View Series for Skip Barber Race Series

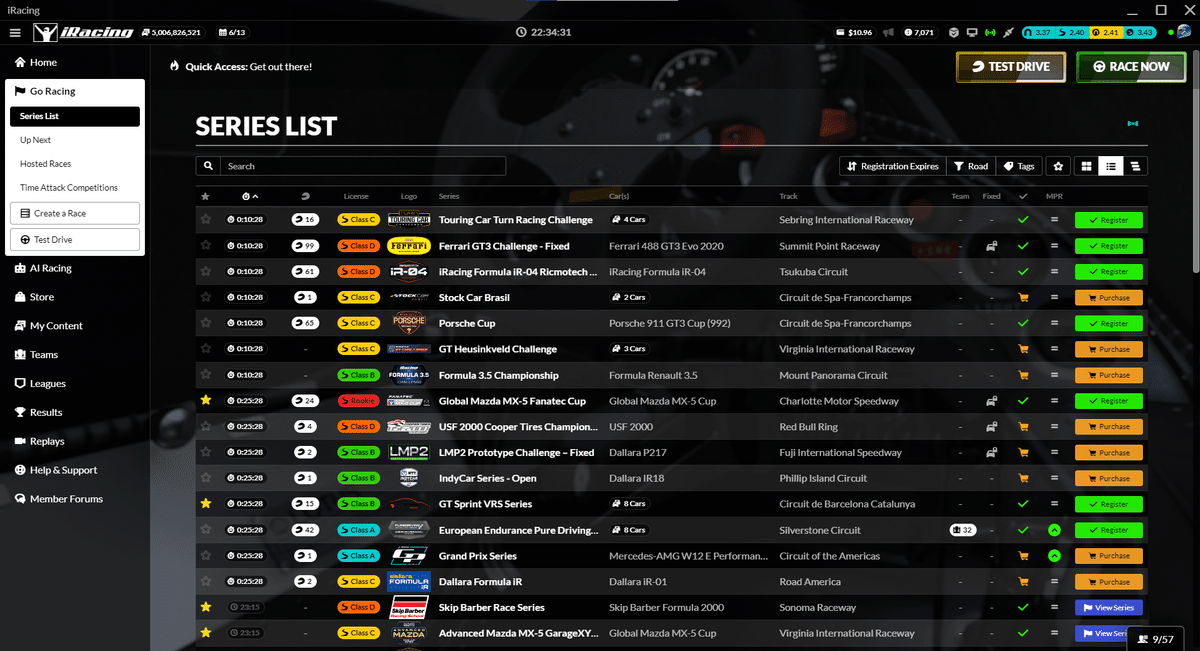1109,607
